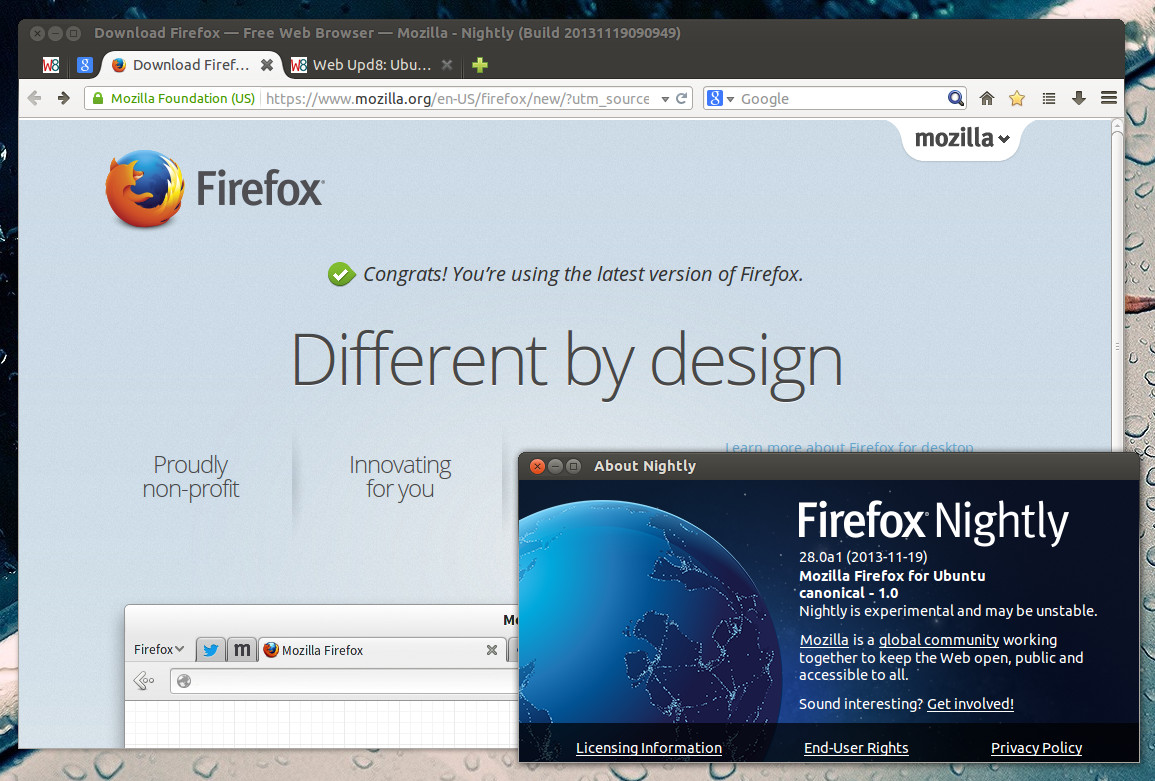Go to Home page icon
Image resolution: width=1155 pixels, height=781 pixels.
click(987, 98)
